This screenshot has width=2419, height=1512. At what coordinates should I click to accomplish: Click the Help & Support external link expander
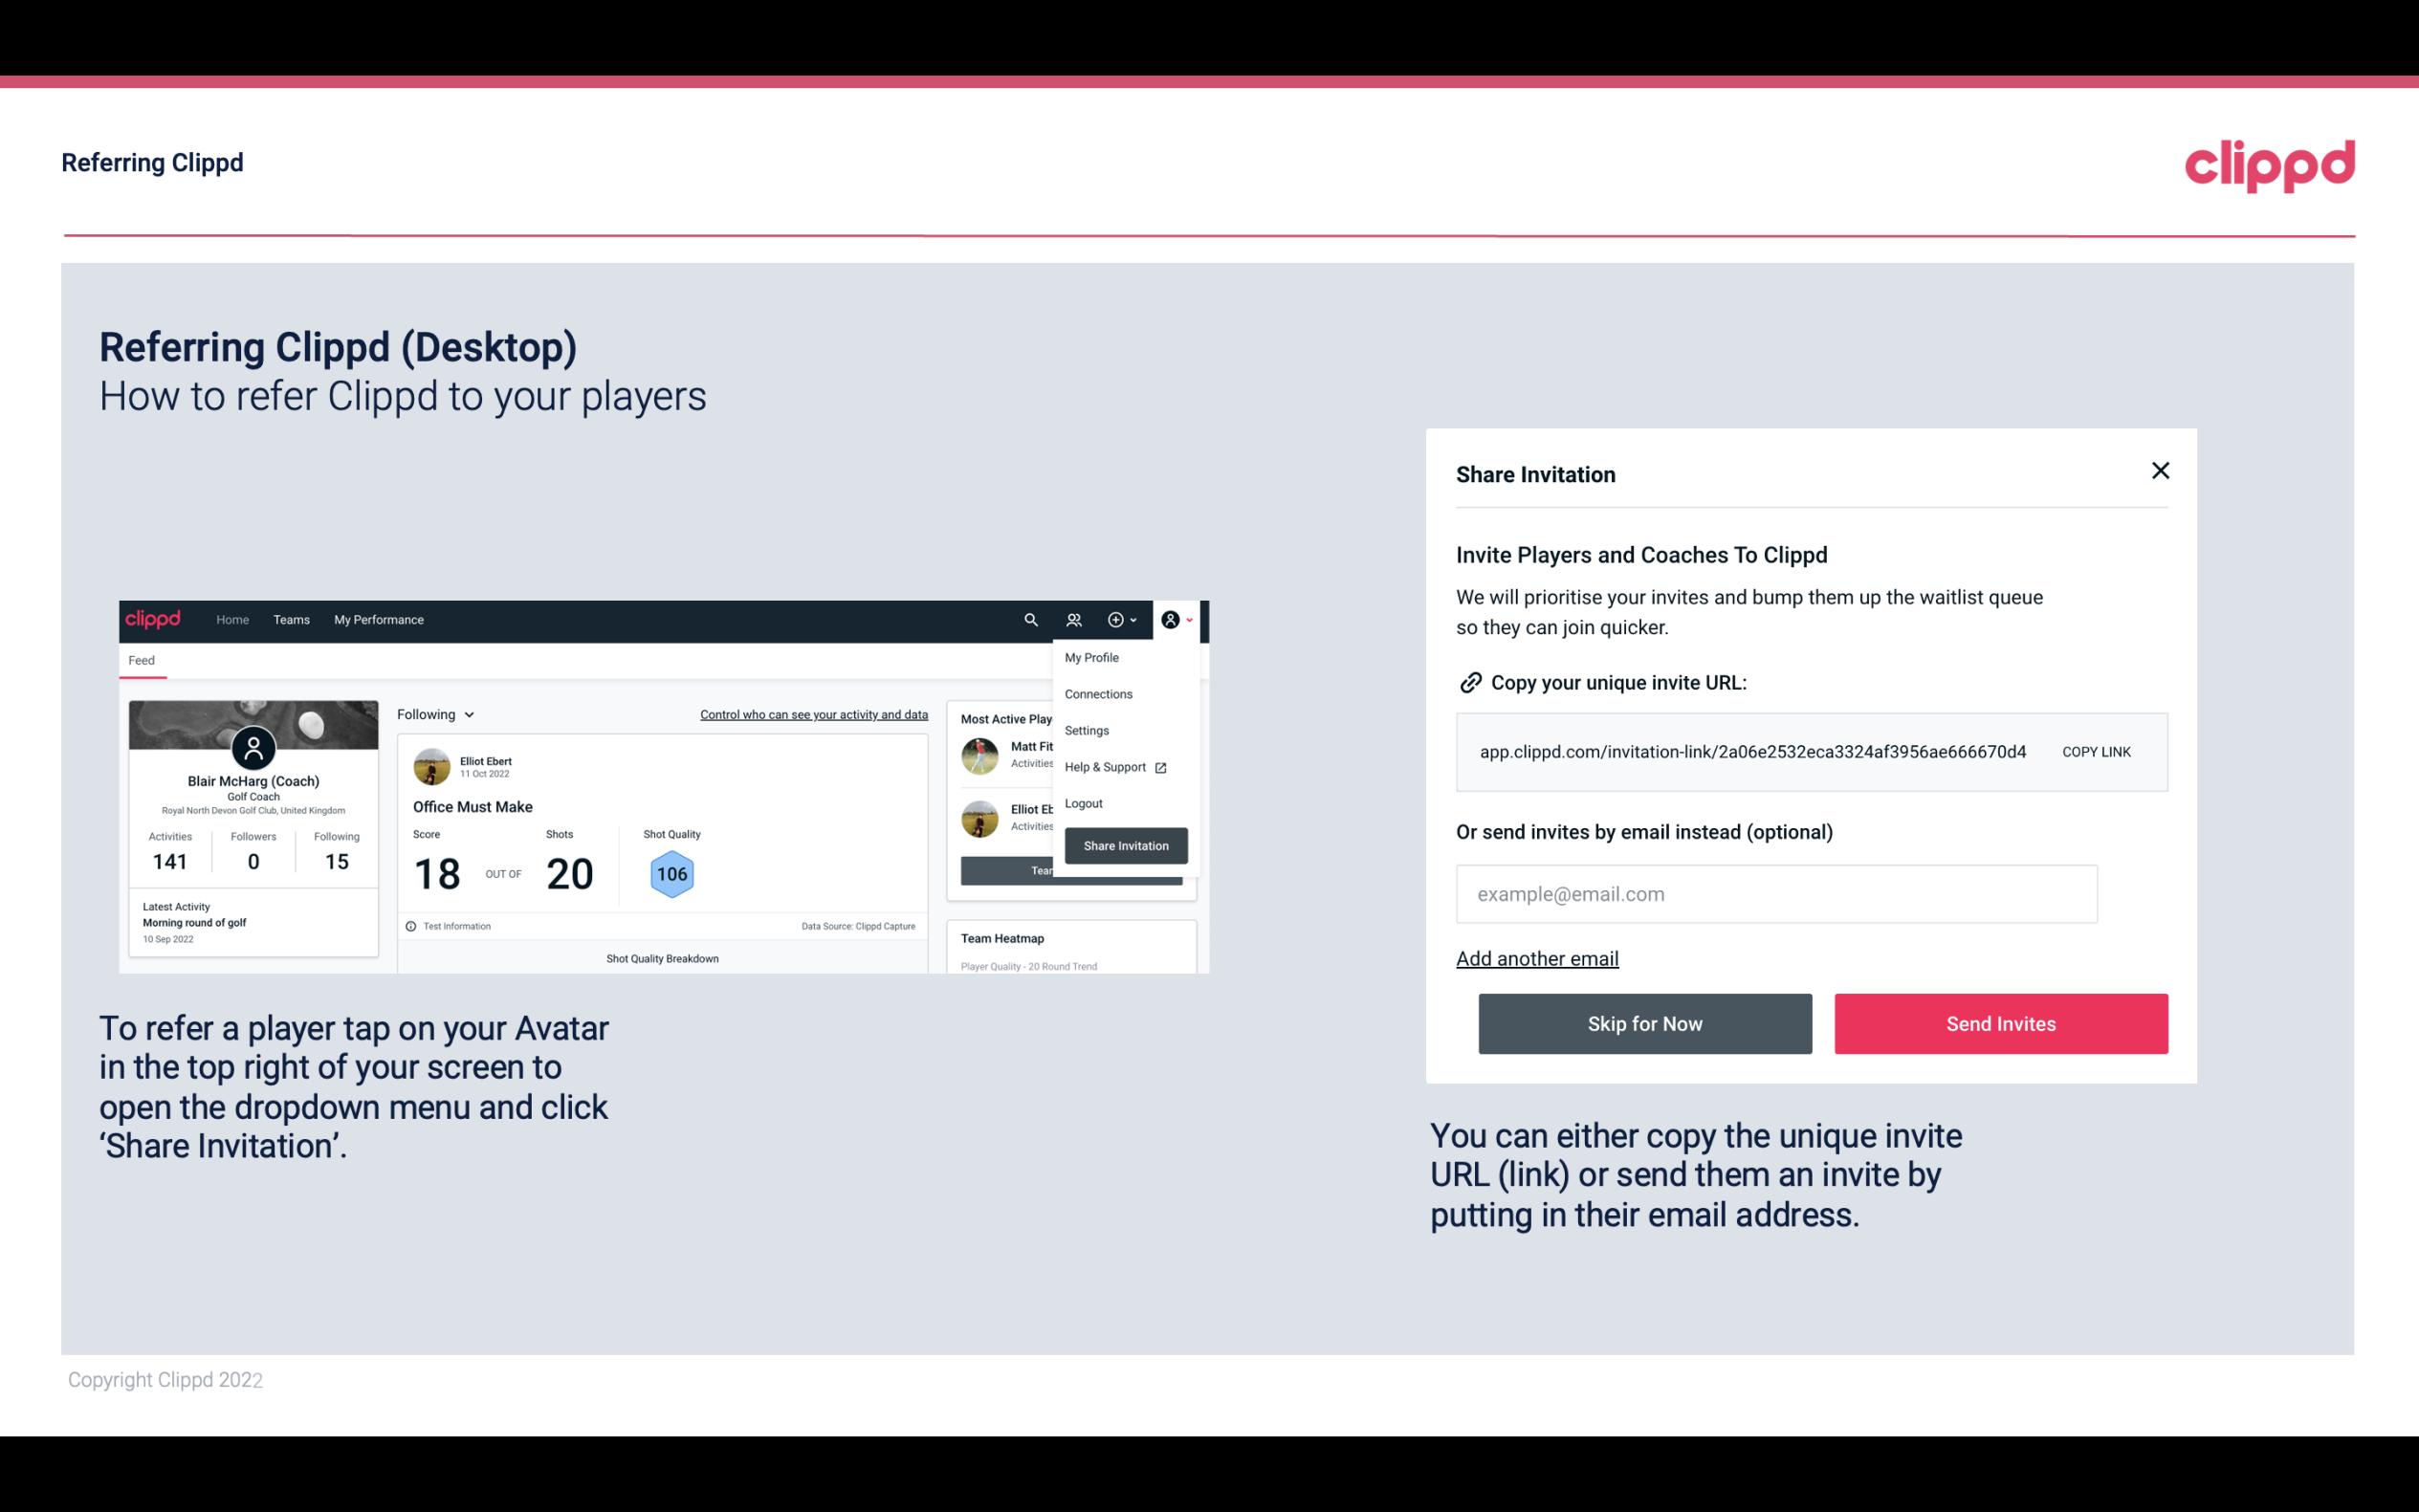tap(1160, 766)
